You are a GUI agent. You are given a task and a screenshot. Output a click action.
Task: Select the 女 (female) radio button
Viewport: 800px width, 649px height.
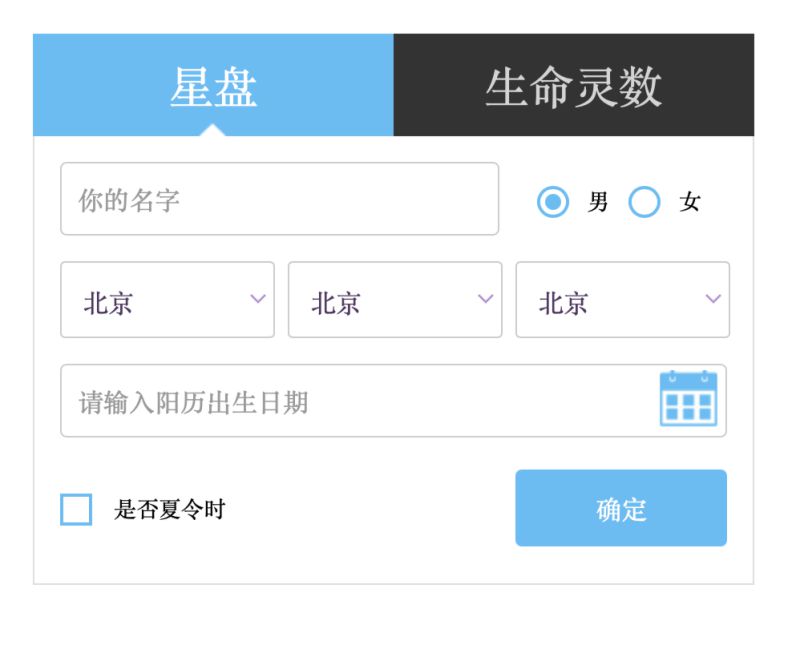(645, 202)
